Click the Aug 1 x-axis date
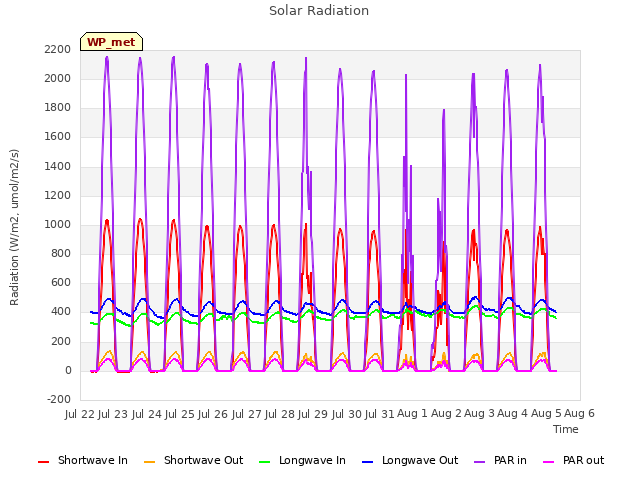 412,414
